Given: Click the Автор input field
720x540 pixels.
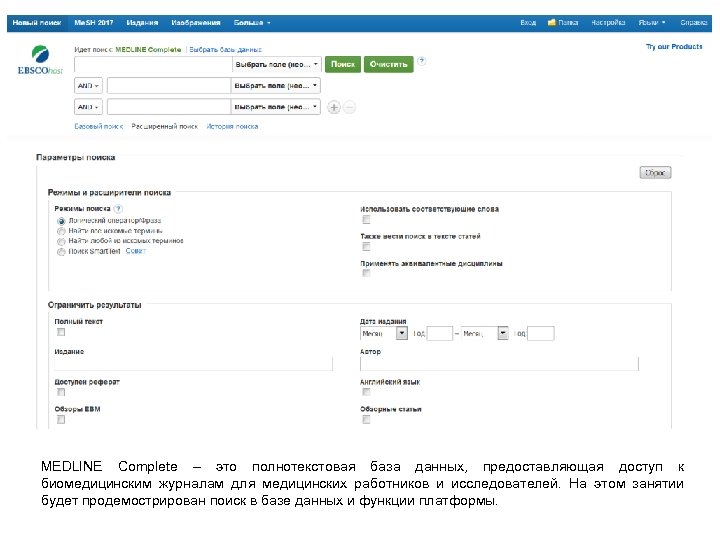Looking at the screenshot, I should pos(499,364).
